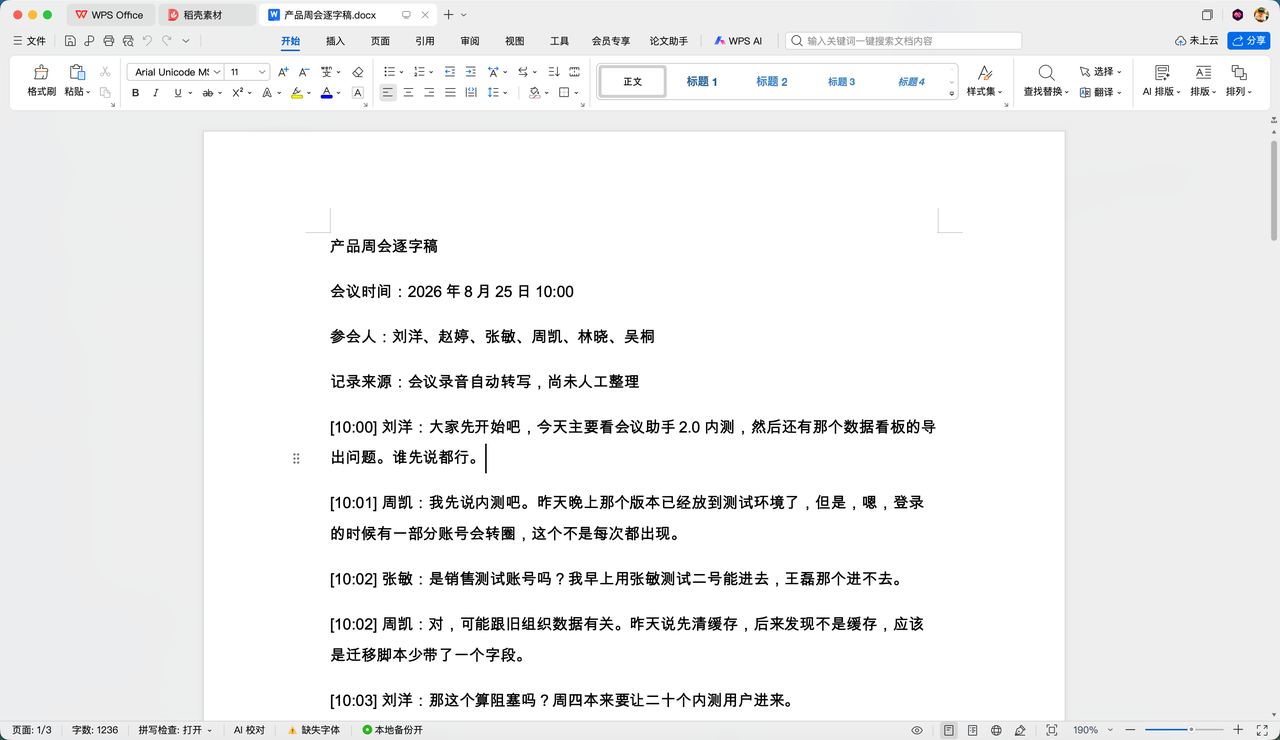Toggle Underline formatting
The width and height of the screenshot is (1280, 740).
(x=178, y=93)
